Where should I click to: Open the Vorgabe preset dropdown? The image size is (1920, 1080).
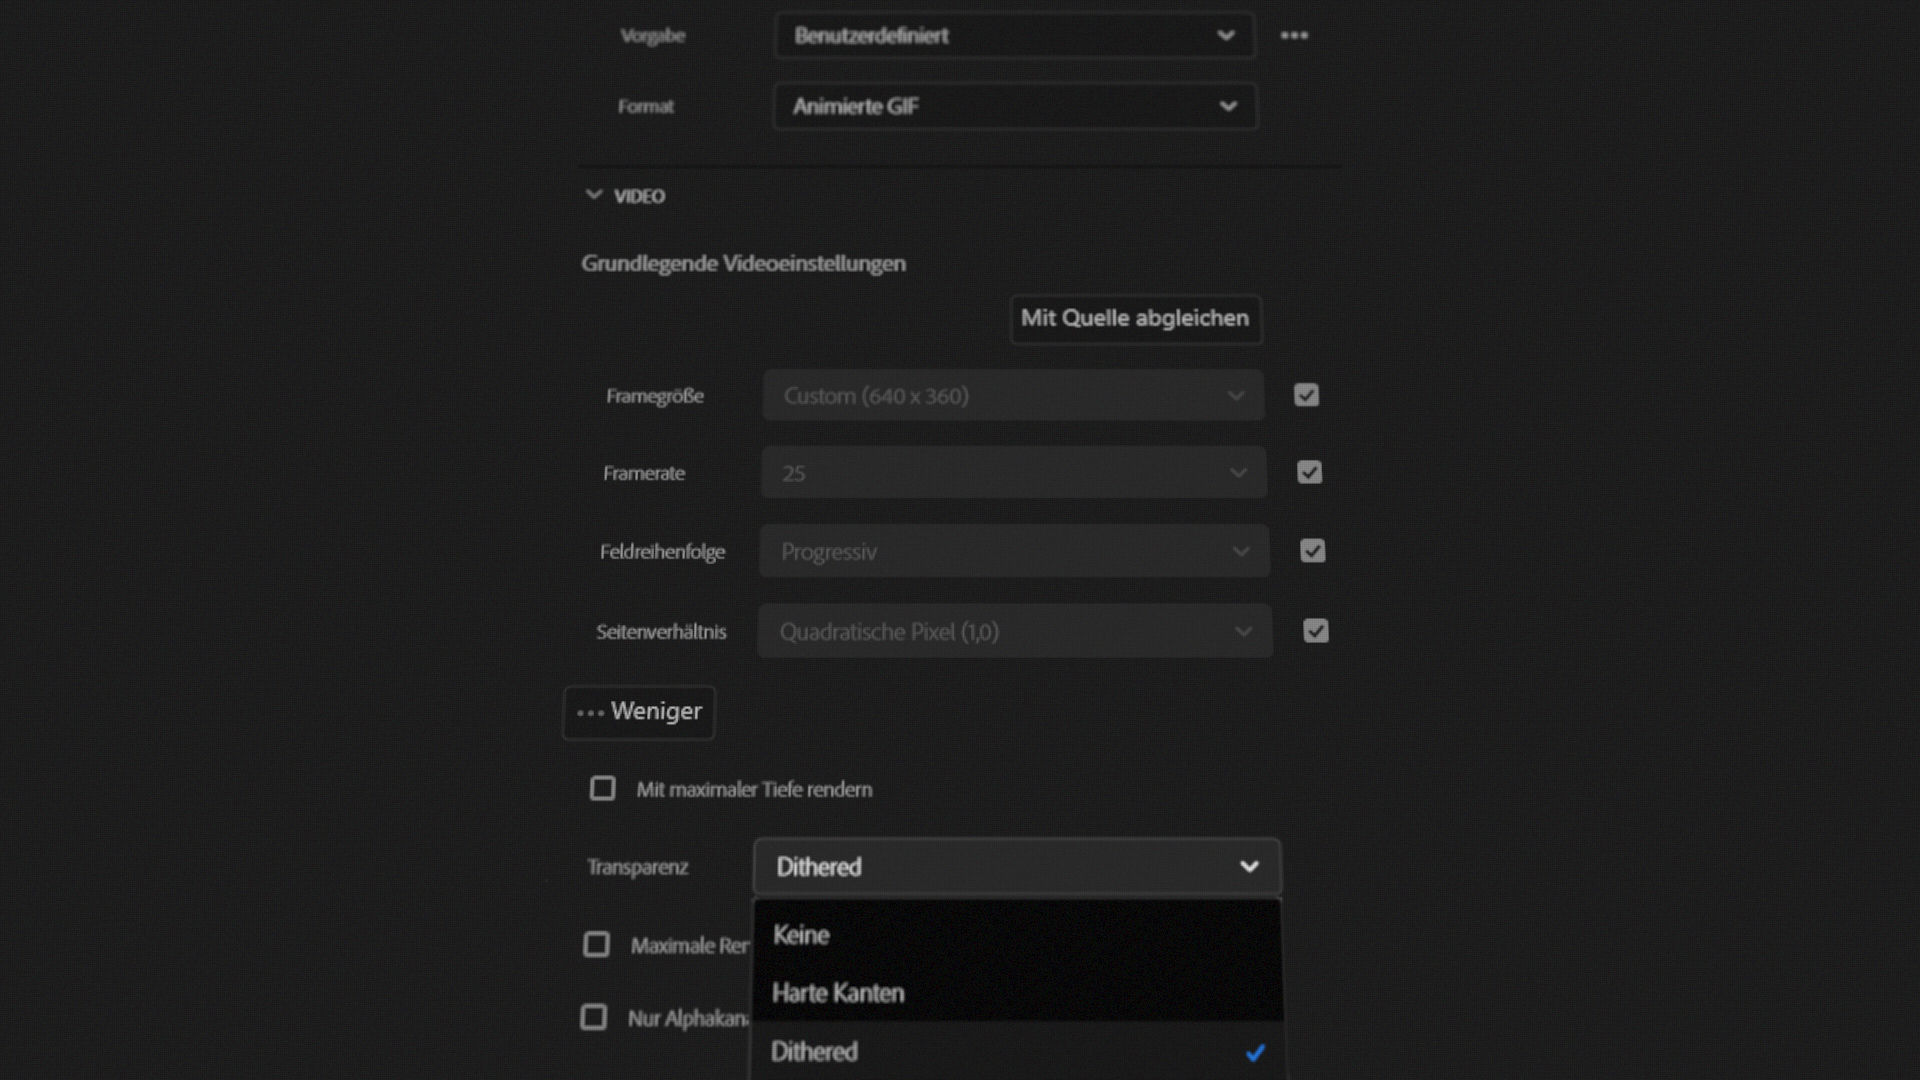(1014, 36)
